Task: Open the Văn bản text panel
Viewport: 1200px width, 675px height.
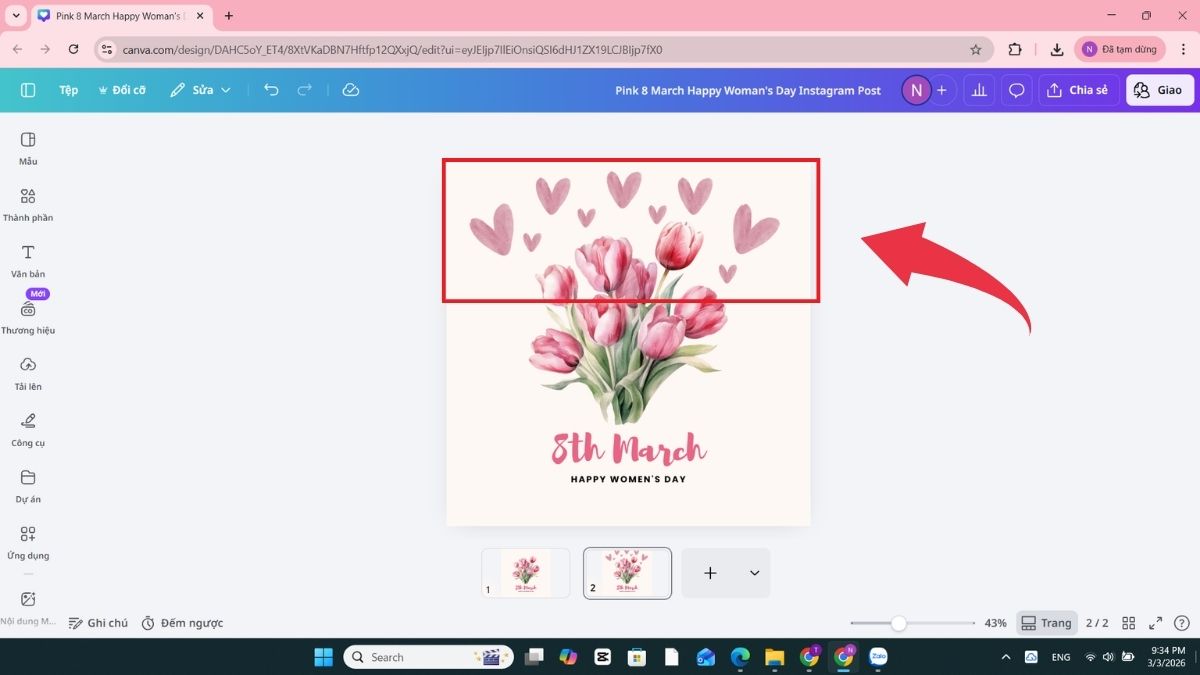Action: (28, 260)
